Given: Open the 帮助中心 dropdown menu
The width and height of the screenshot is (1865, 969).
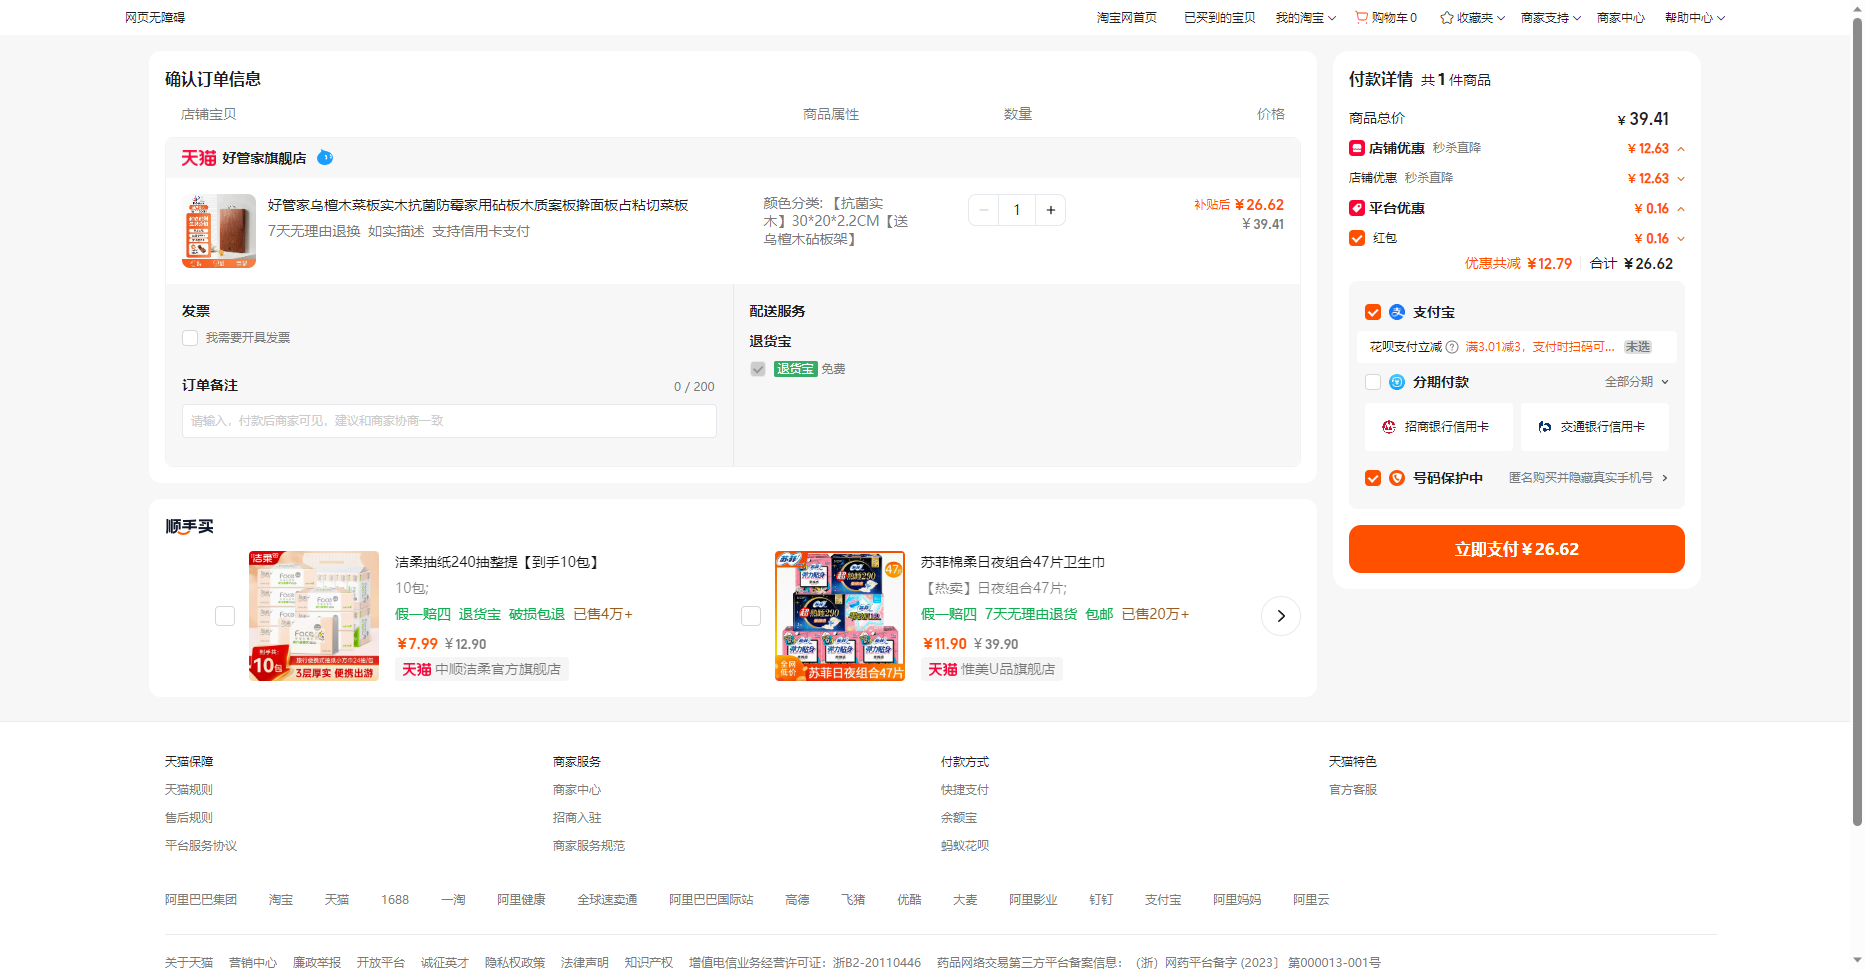Looking at the screenshot, I should [1695, 18].
